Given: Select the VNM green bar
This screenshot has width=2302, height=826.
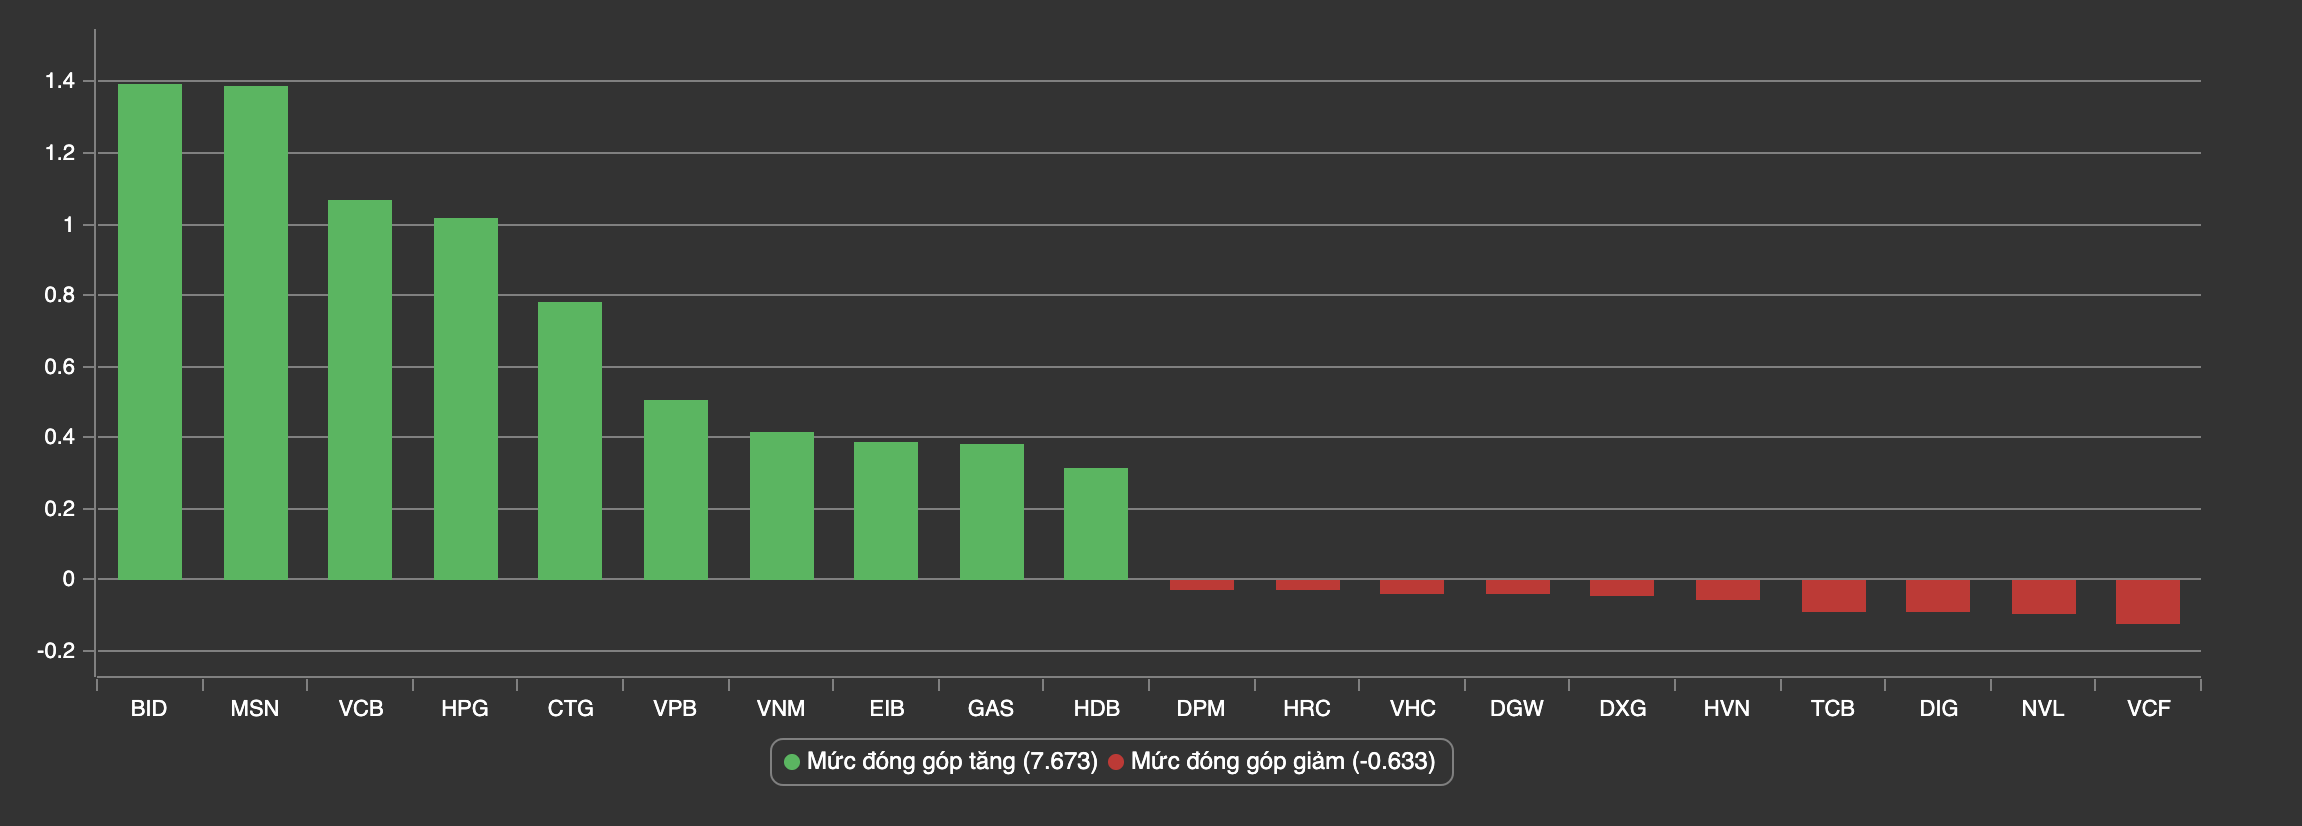Looking at the screenshot, I should [x=782, y=505].
